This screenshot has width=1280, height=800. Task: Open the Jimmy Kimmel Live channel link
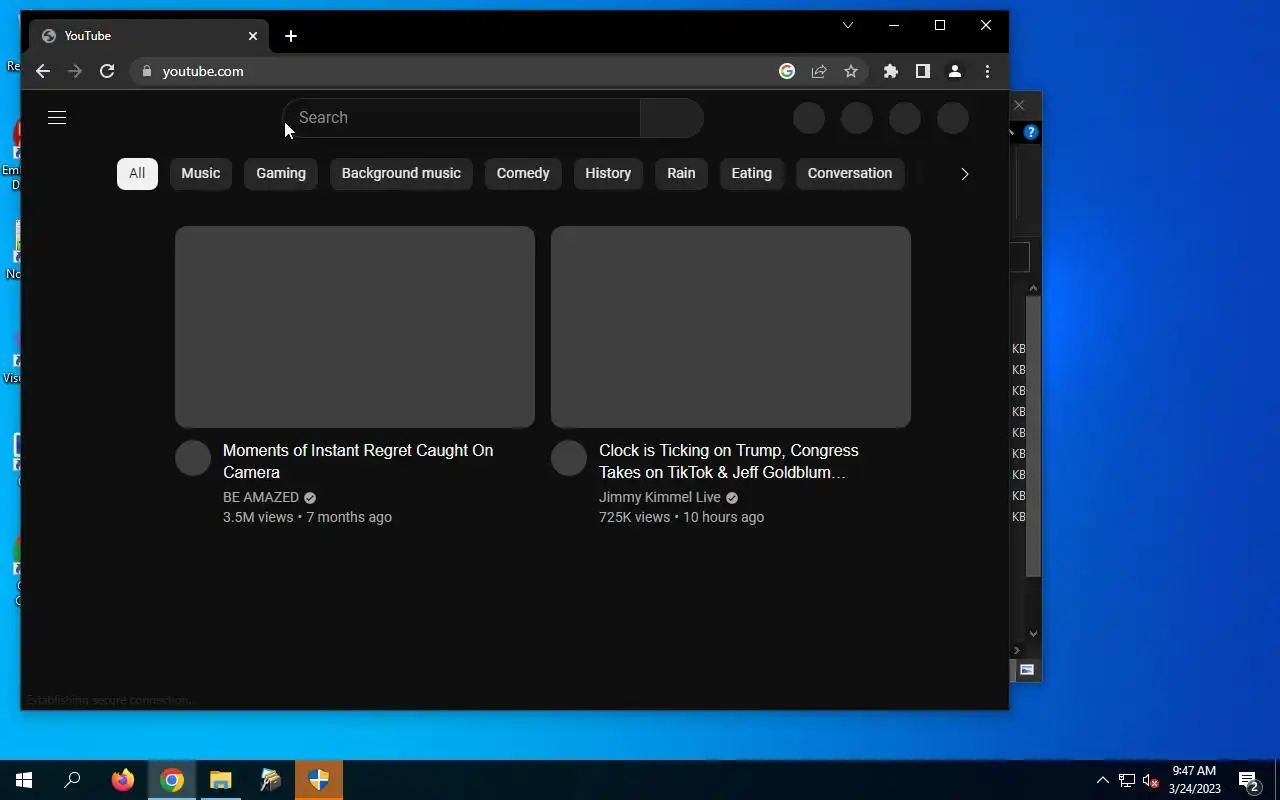tap(660, 497)
